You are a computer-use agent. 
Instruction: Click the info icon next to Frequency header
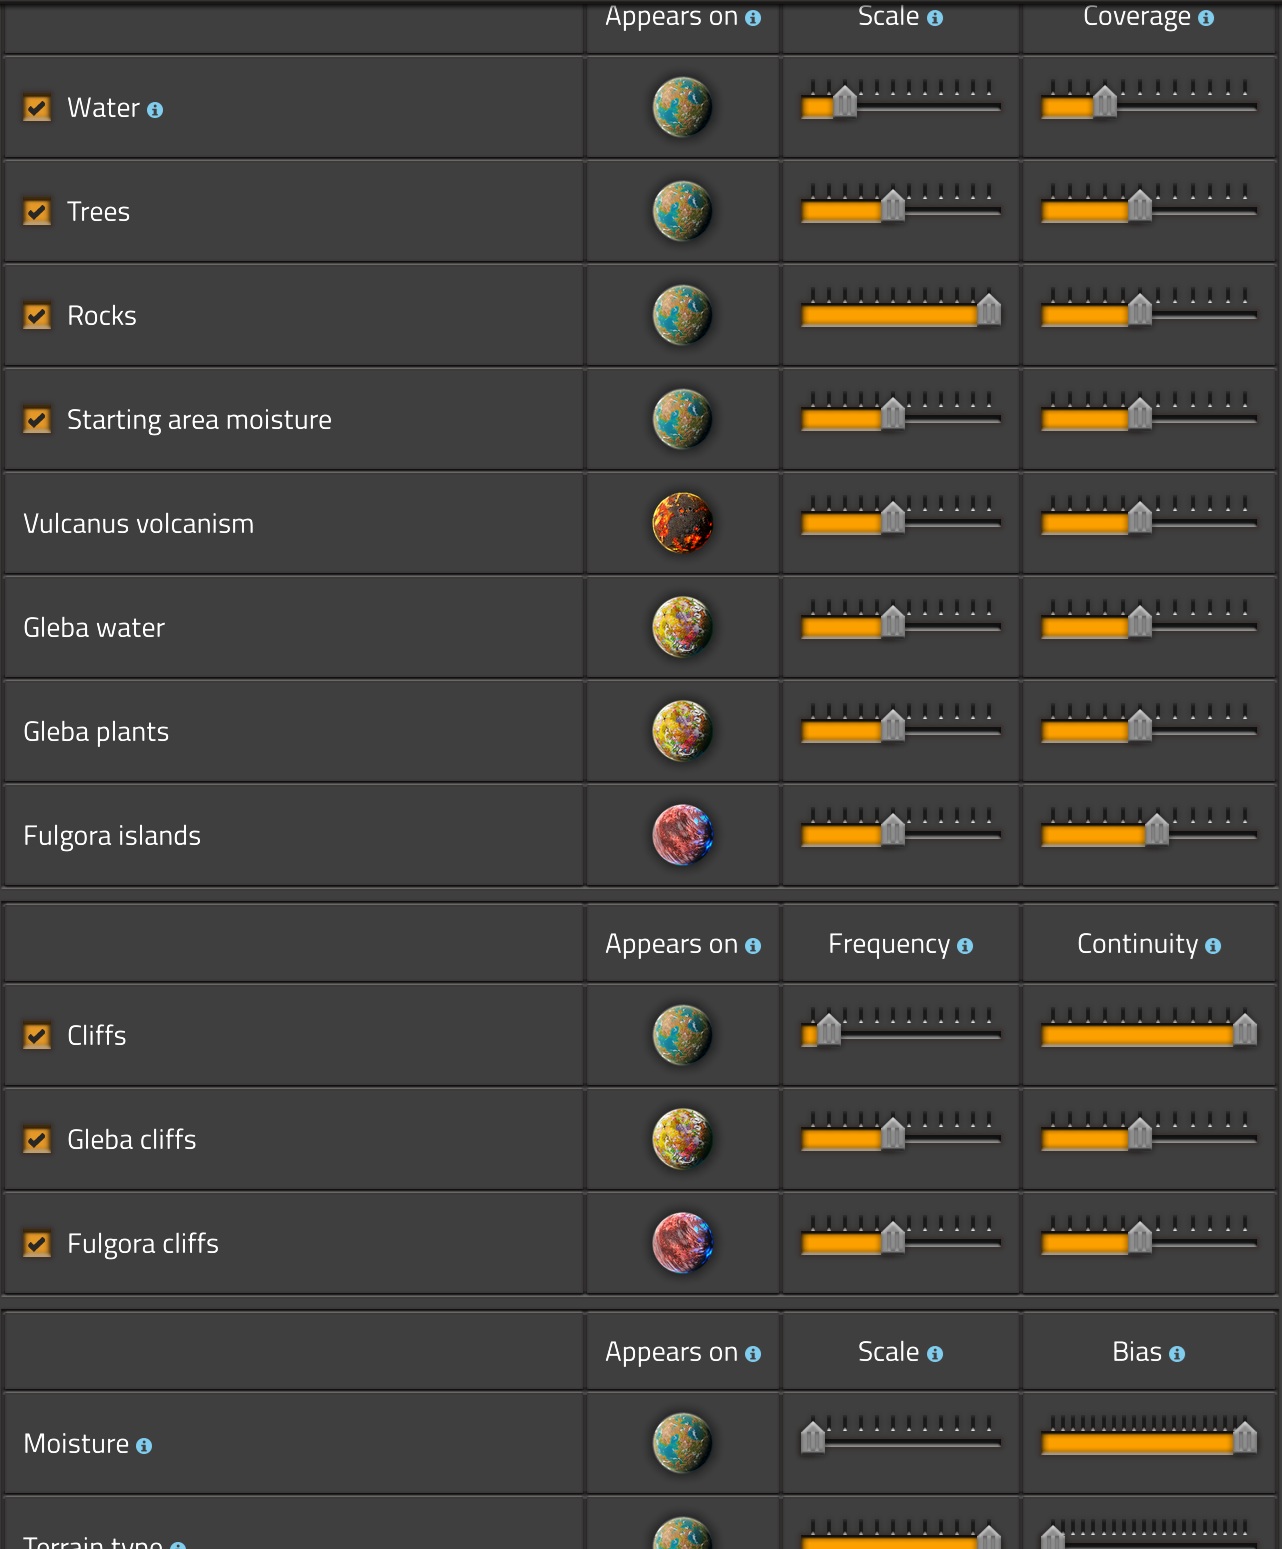coord(965,946)
